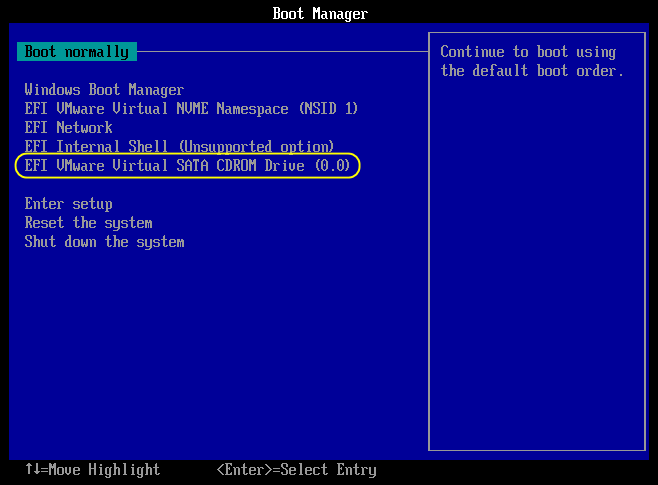This screenshot has height=485, width=658.
Task: Choose Windows Boot Manager boot option
Action: click(x=104, y=90)
